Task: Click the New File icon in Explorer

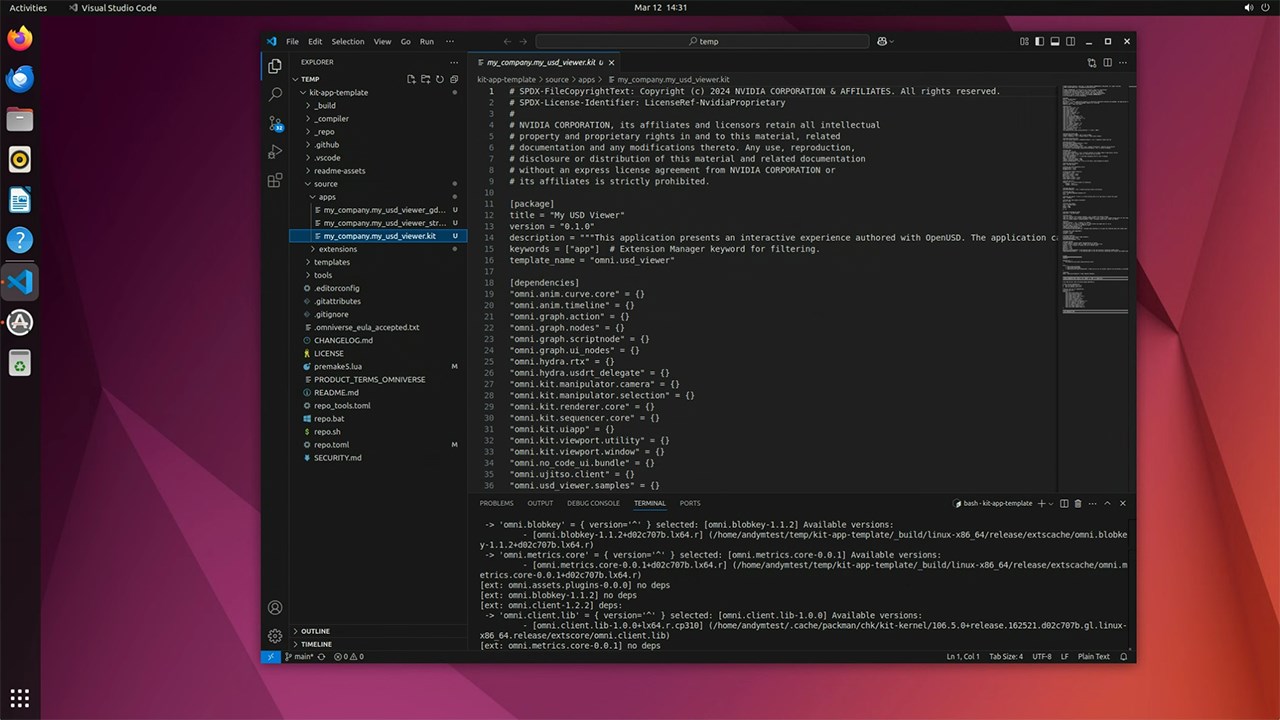Action: [411, 79]
